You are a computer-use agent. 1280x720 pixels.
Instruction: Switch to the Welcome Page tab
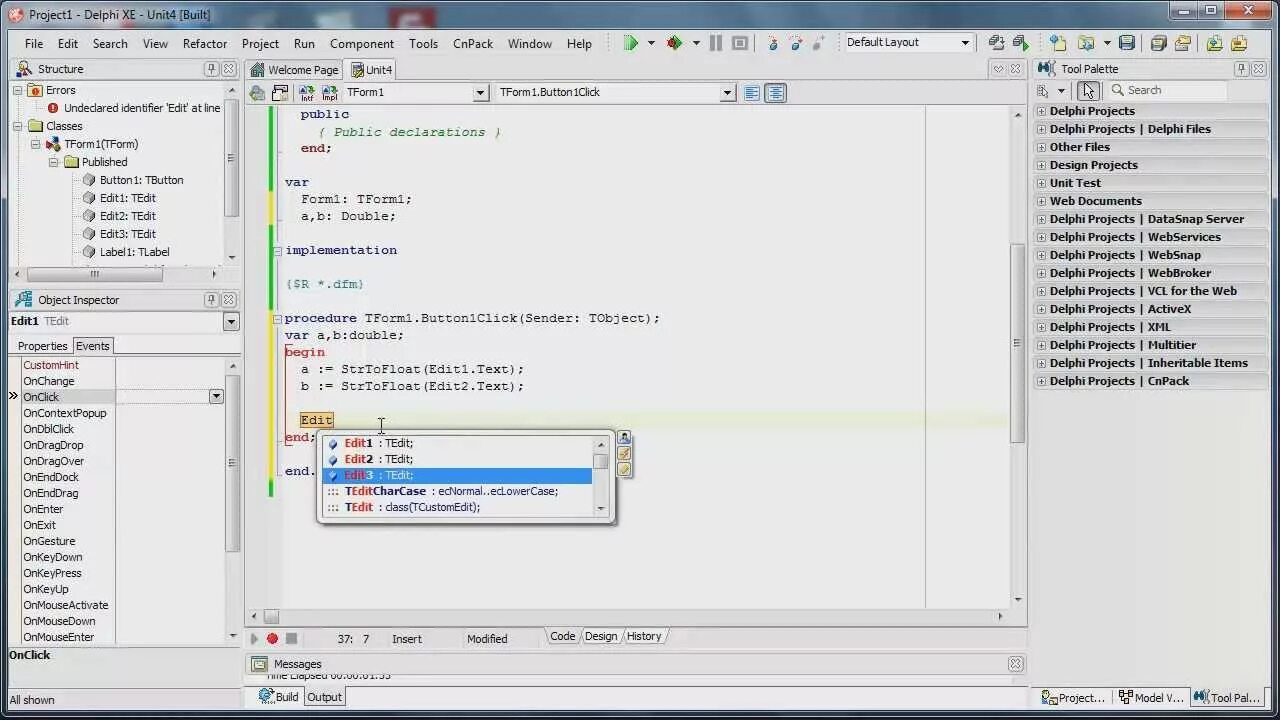click(295, 70)
